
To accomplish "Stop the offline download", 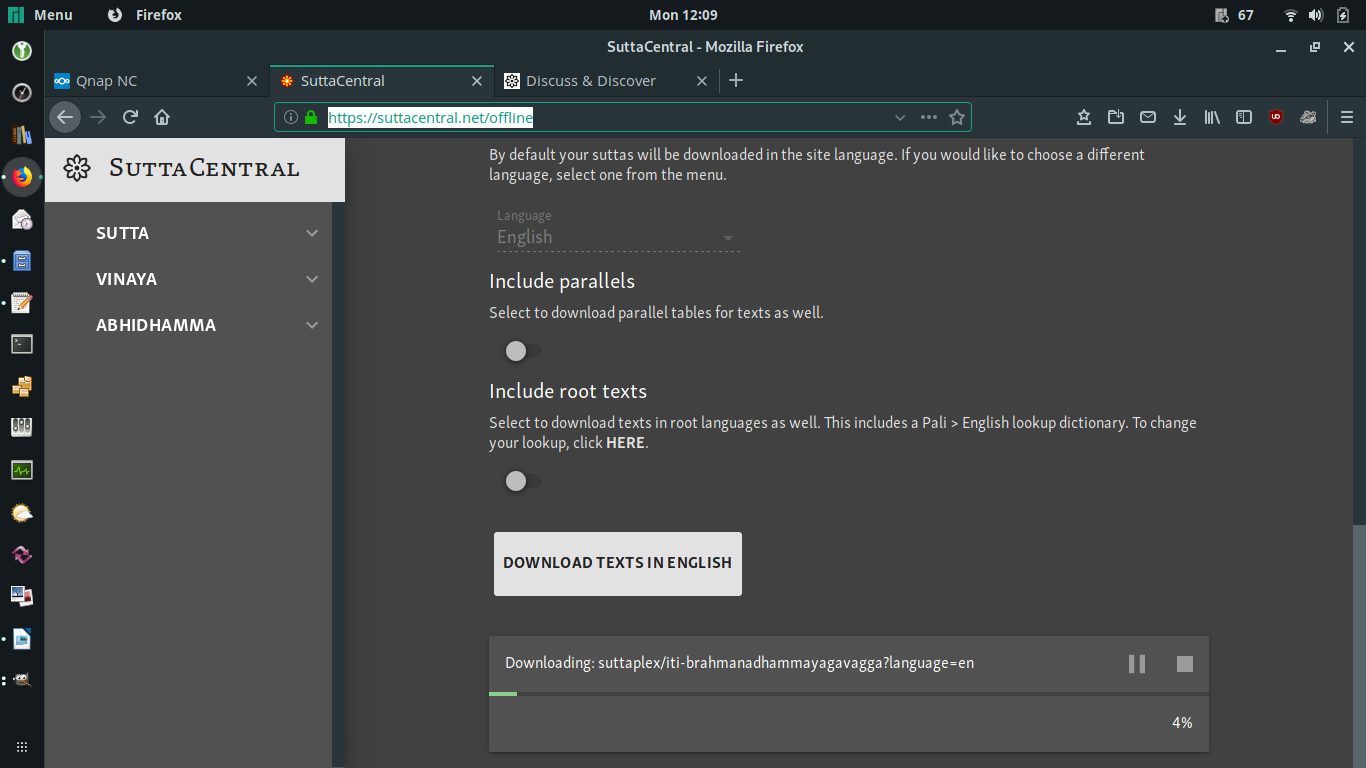I will pos(1185,664).
